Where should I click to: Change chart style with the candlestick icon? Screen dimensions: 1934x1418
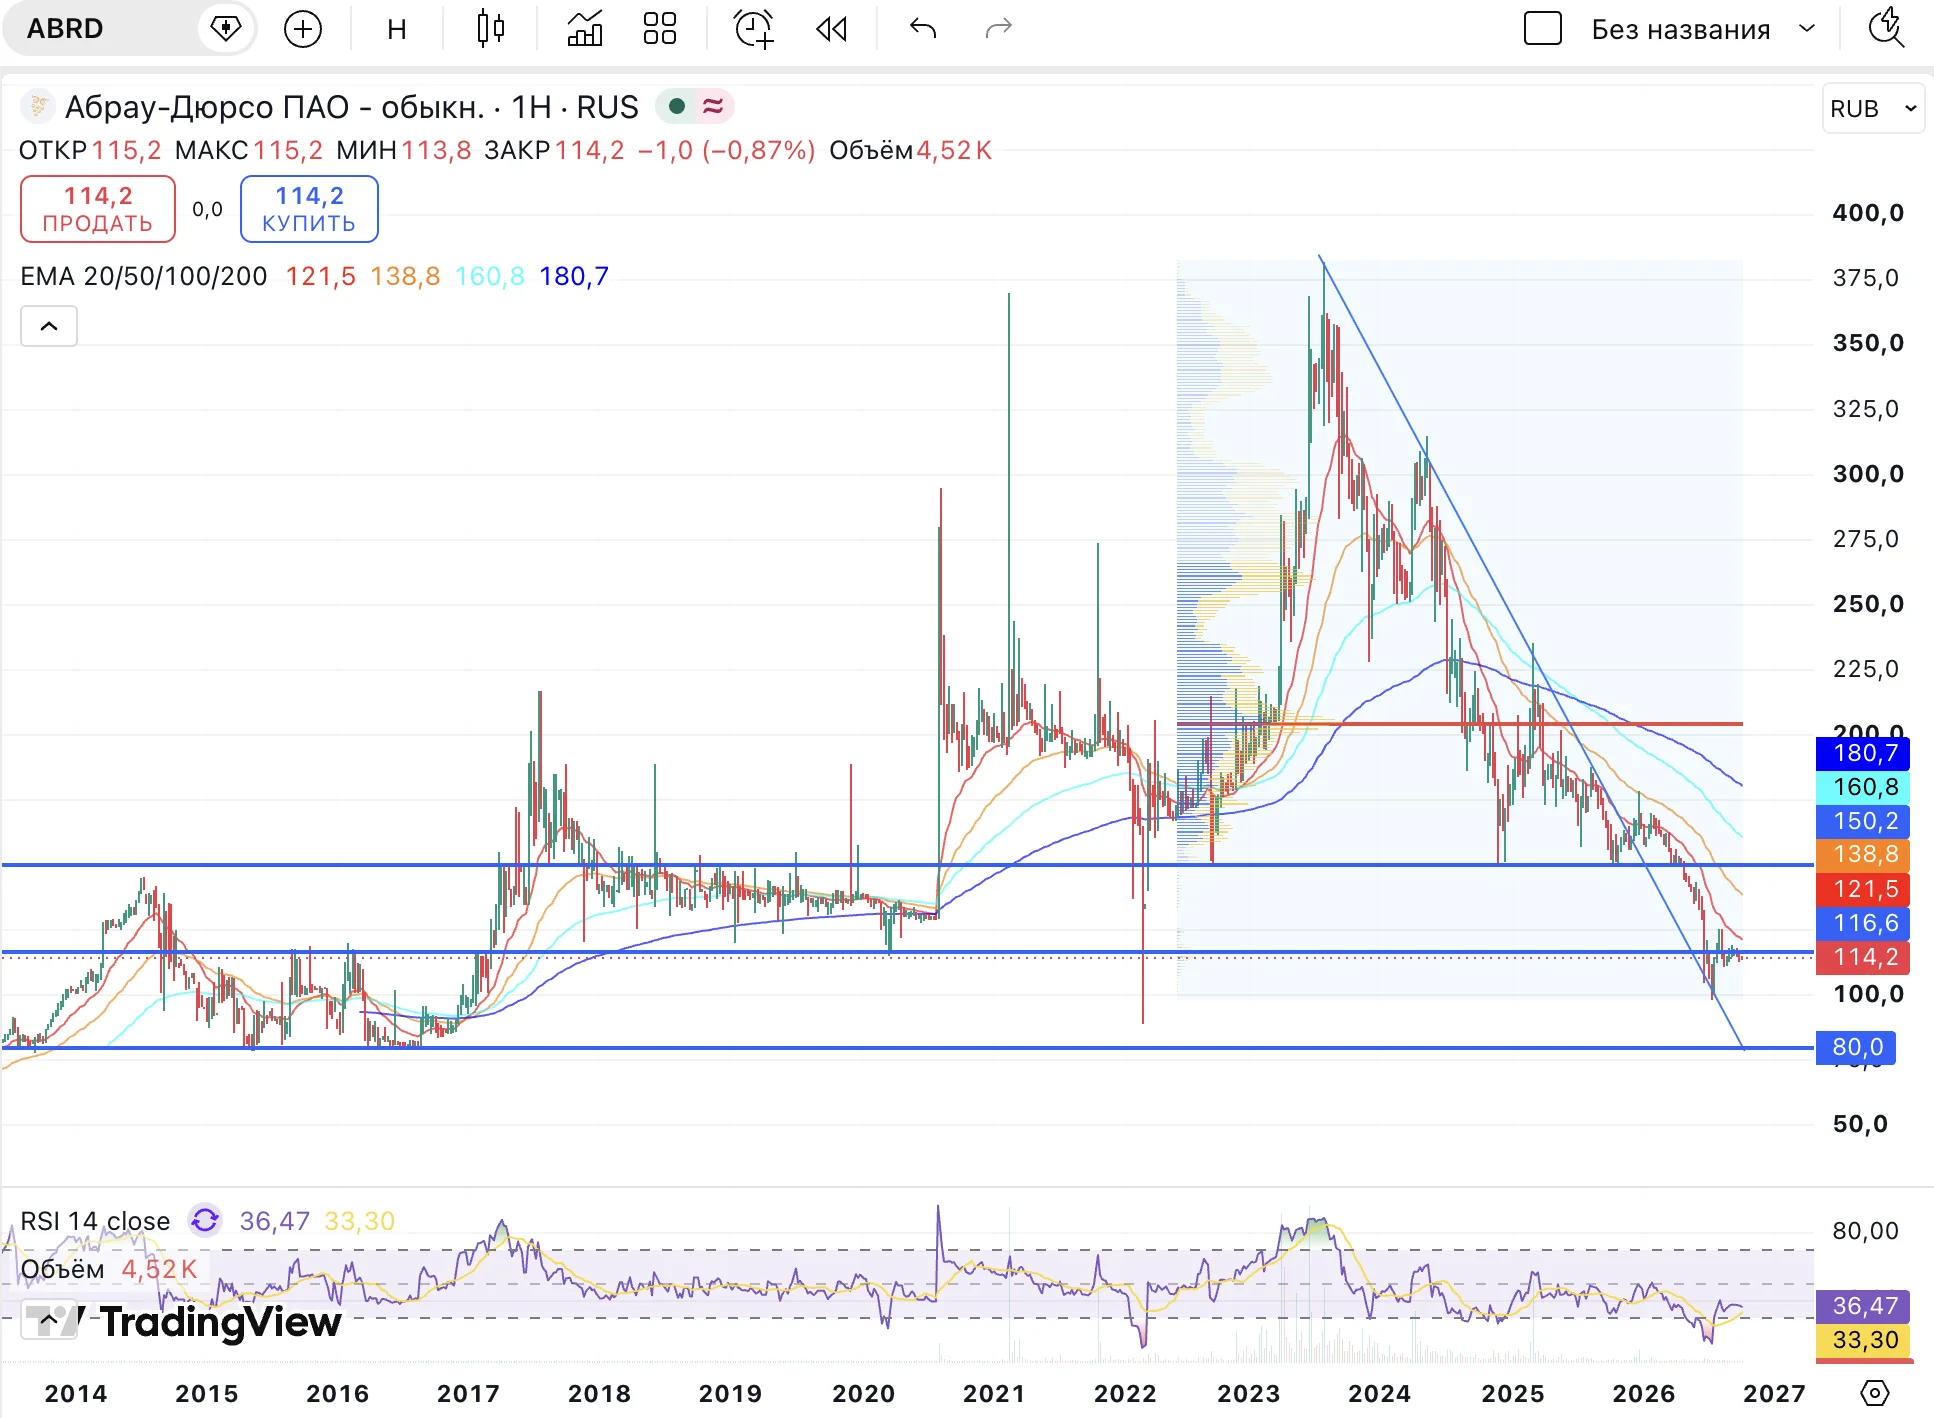(x=490, y=29)
